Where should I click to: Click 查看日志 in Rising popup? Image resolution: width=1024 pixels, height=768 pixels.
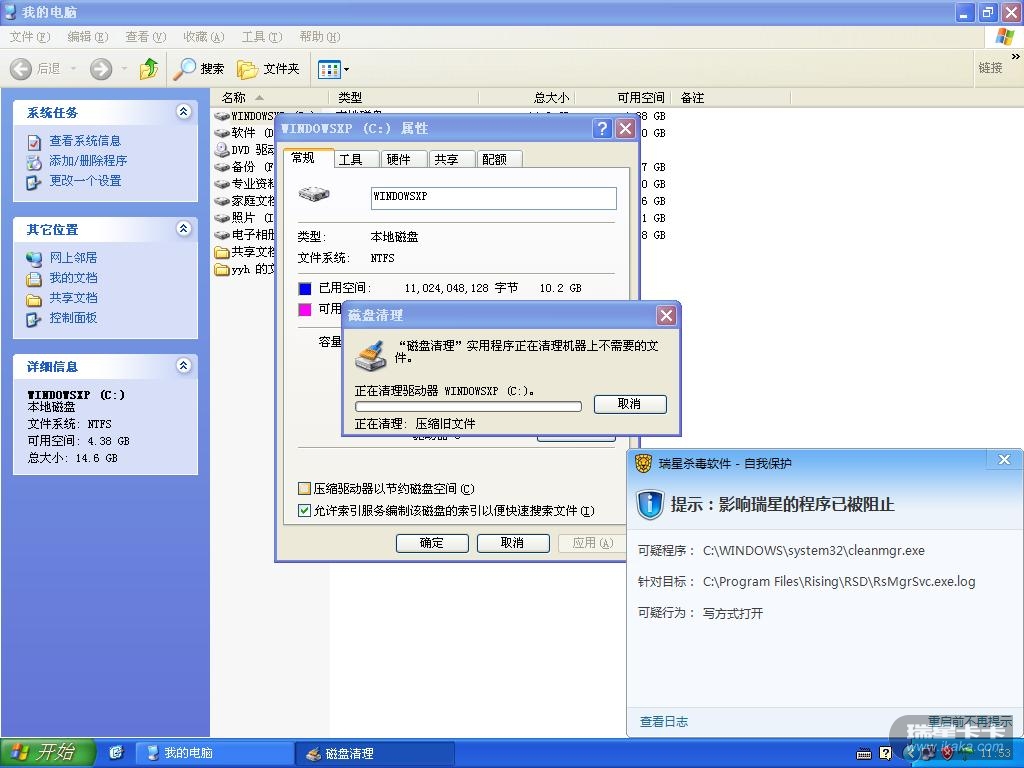tap(664, 722)
